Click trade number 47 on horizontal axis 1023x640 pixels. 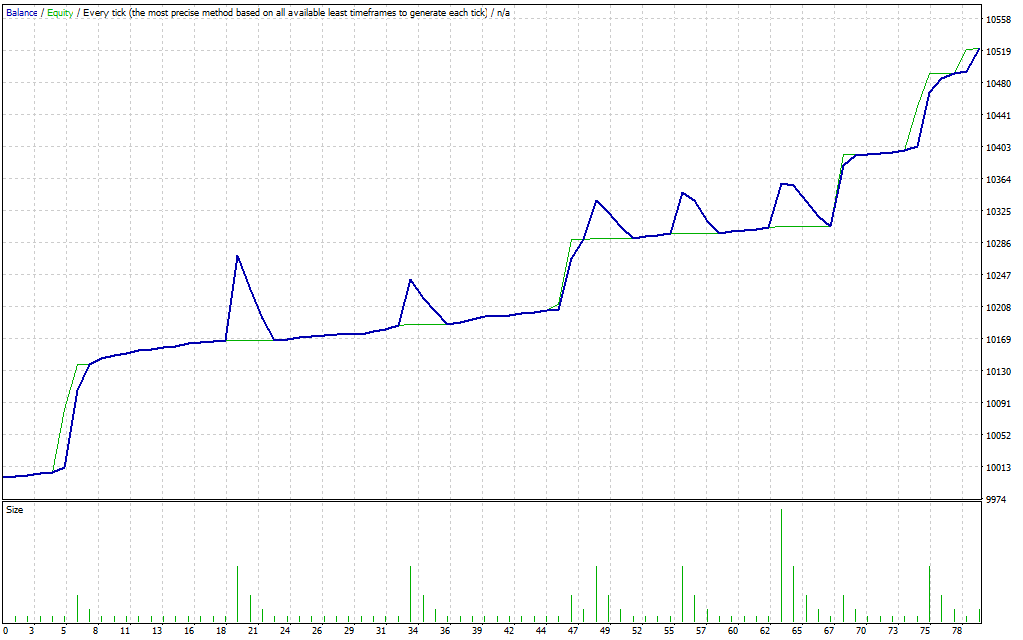click(573, 631)
